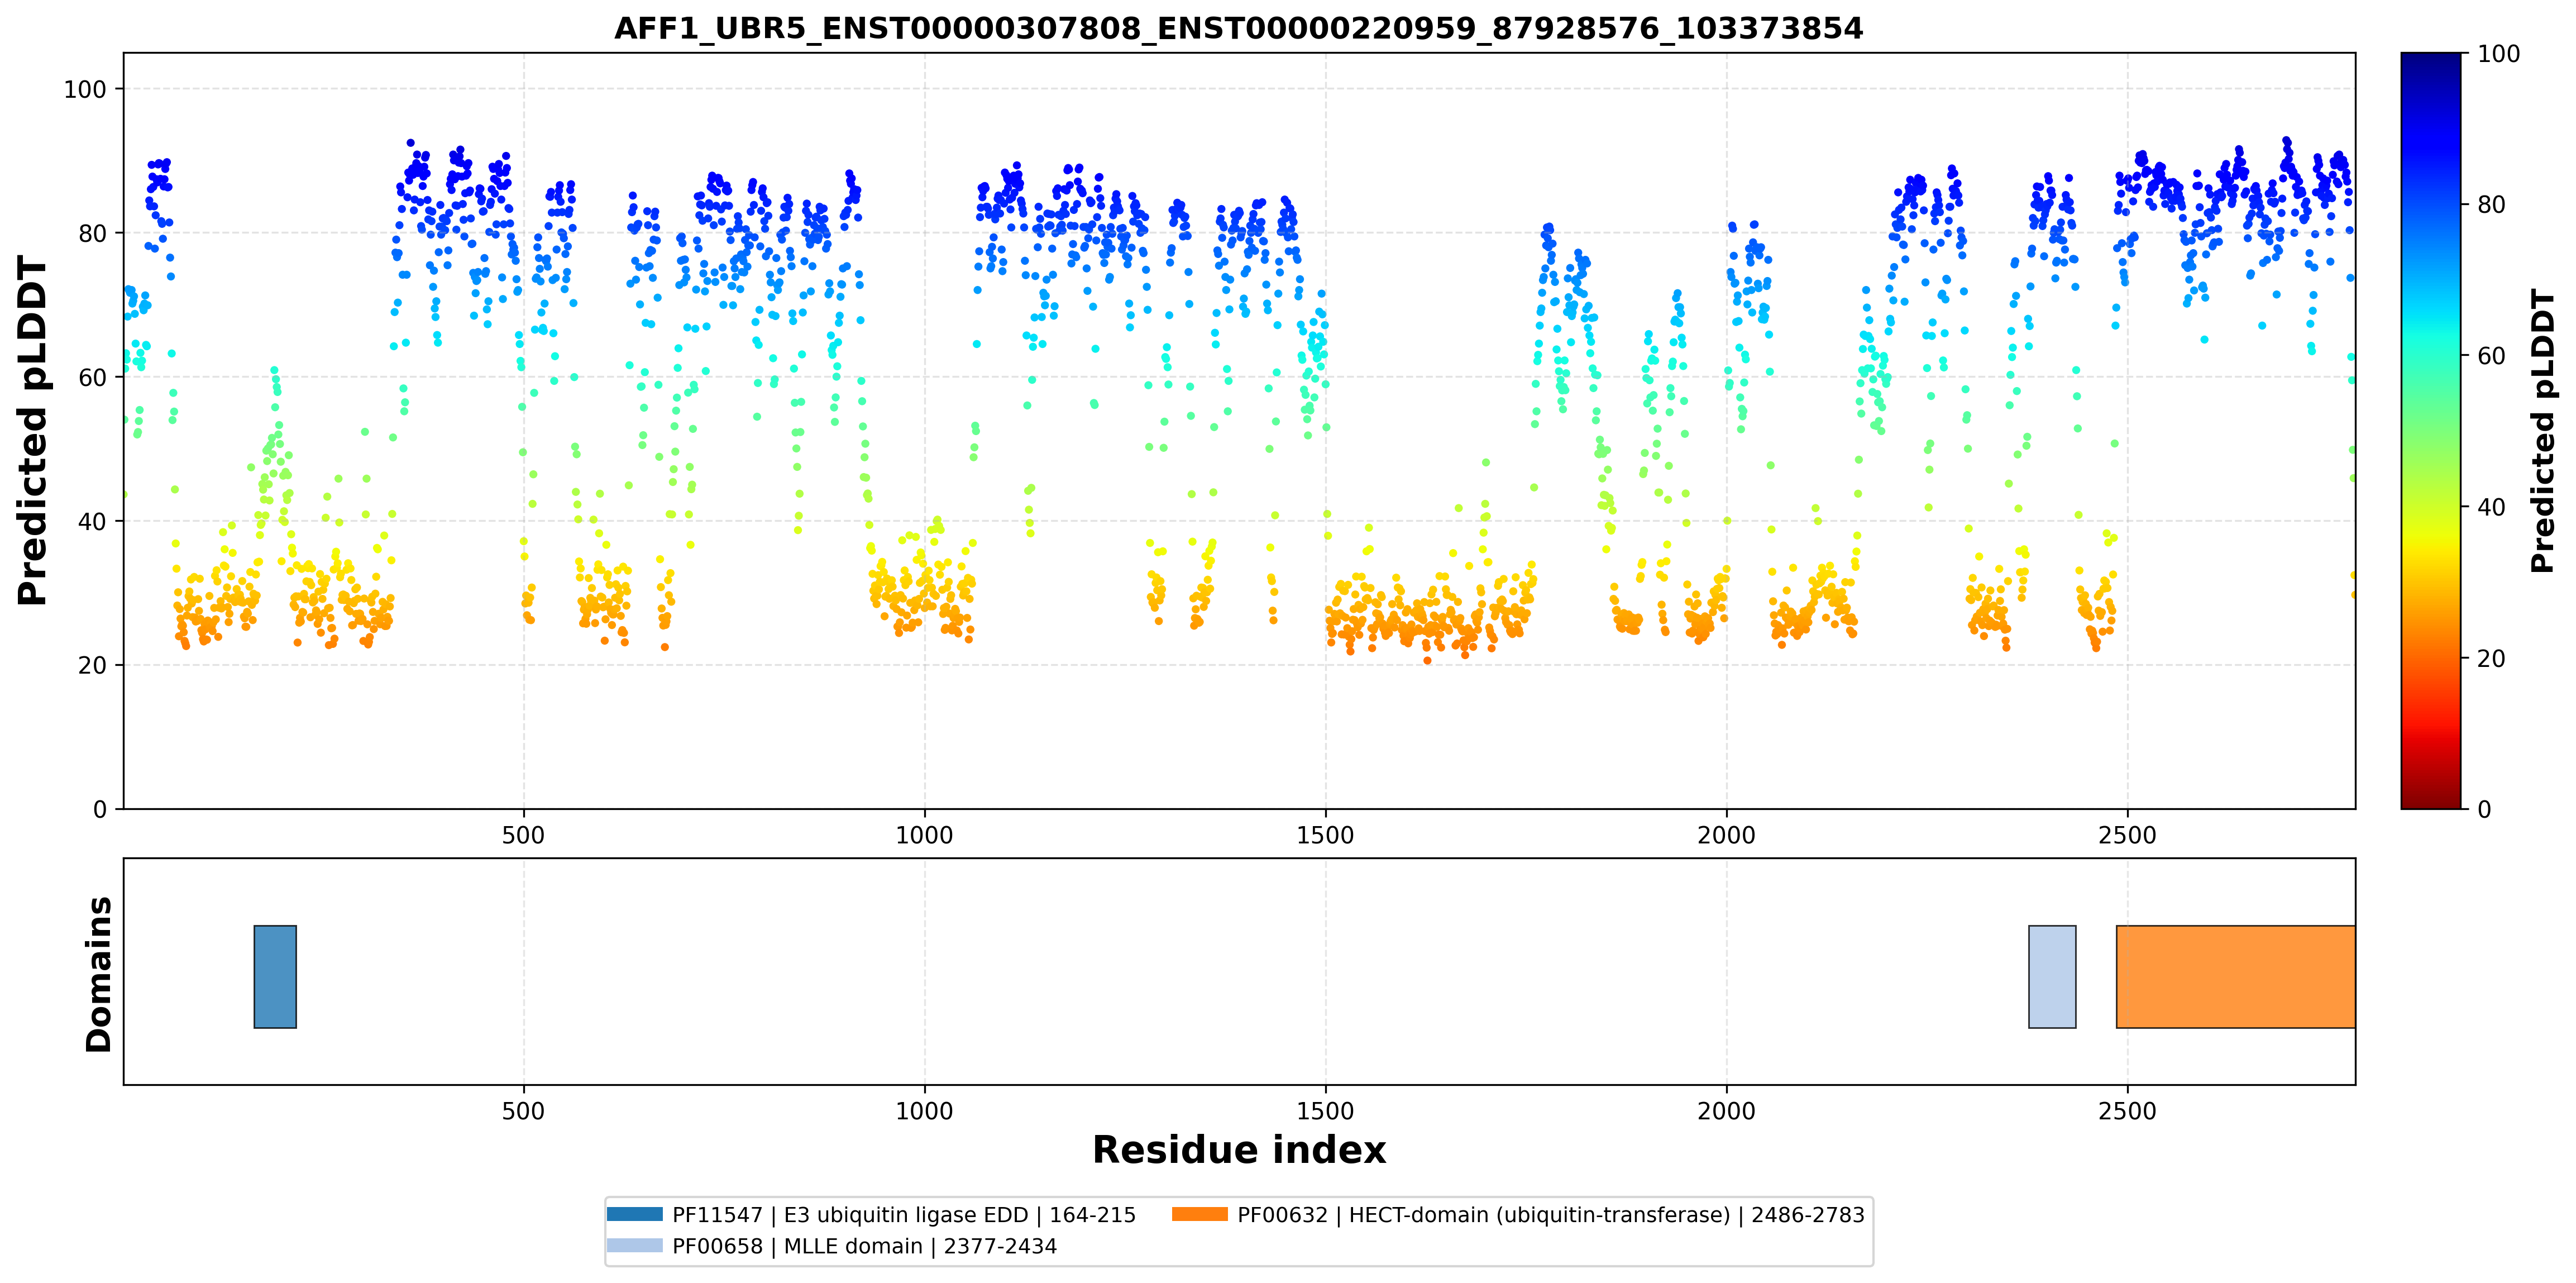Click the dark blue PF11547 legend swatch
Screen dimensions: 2576x1283
pyautogui.click(x=634, y=1214)
